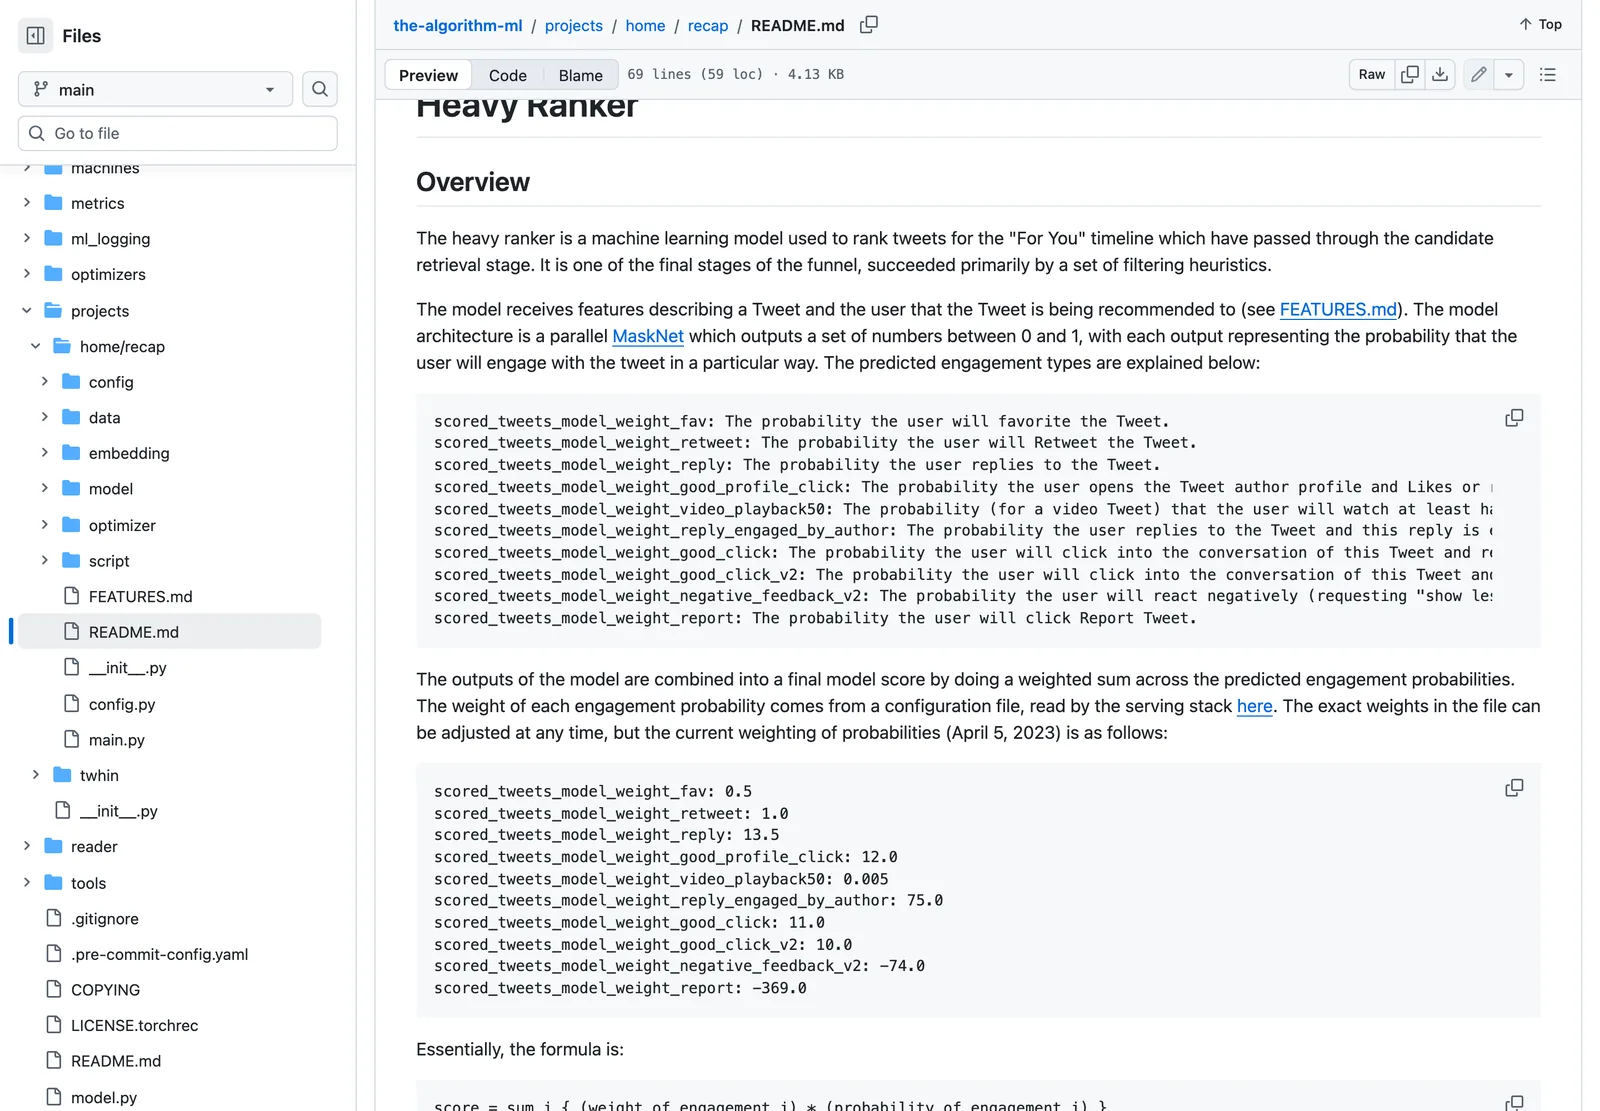Collapse the home/recap folder chevron
This screenshot has width=1600, height=1111.
36,346
